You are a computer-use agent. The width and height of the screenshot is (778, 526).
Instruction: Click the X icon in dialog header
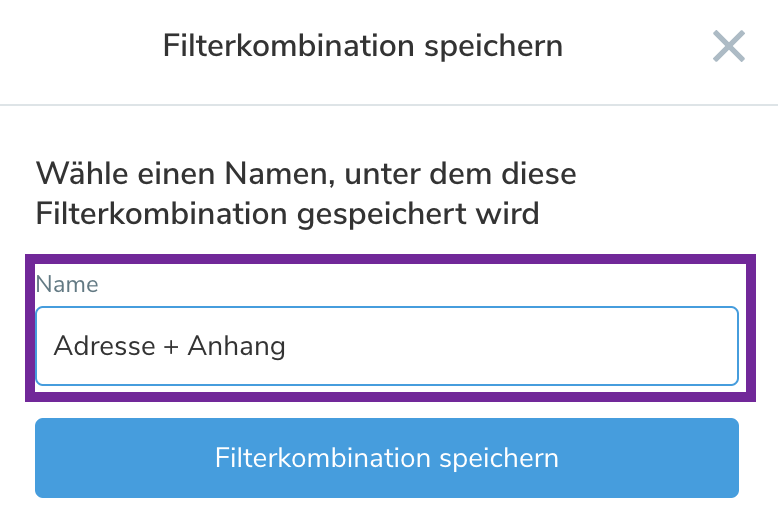tap(729, 46)
